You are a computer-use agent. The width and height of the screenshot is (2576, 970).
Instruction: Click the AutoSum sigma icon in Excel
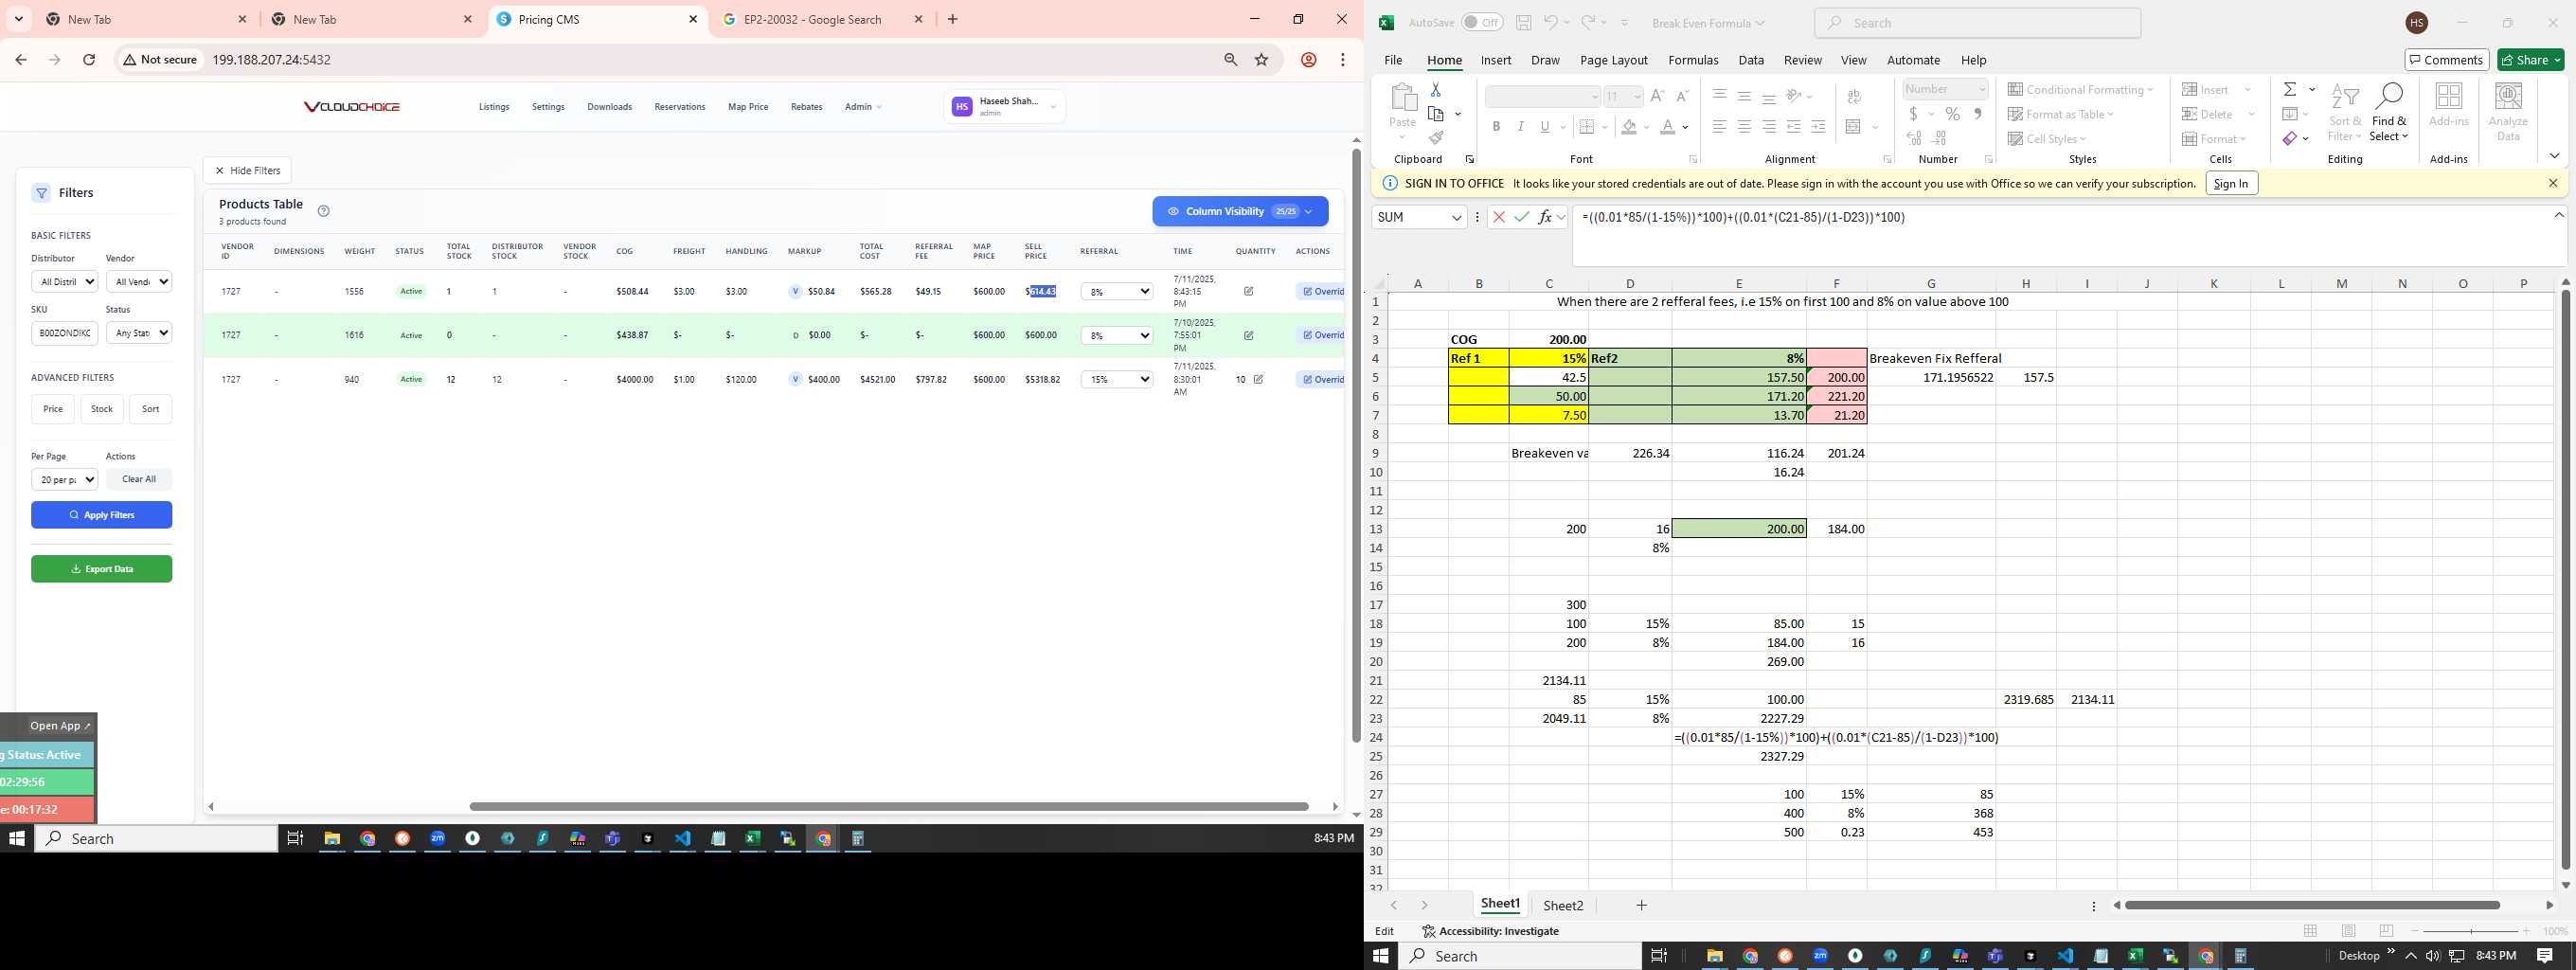tap(2289, 90)
